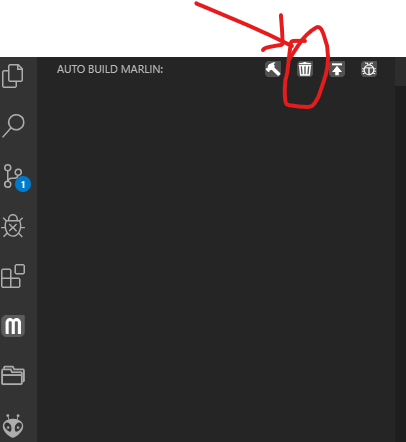This screenshot has height=442, width=406.
Task: Open the Search view magnifier icon
Action: pos(13,126)
